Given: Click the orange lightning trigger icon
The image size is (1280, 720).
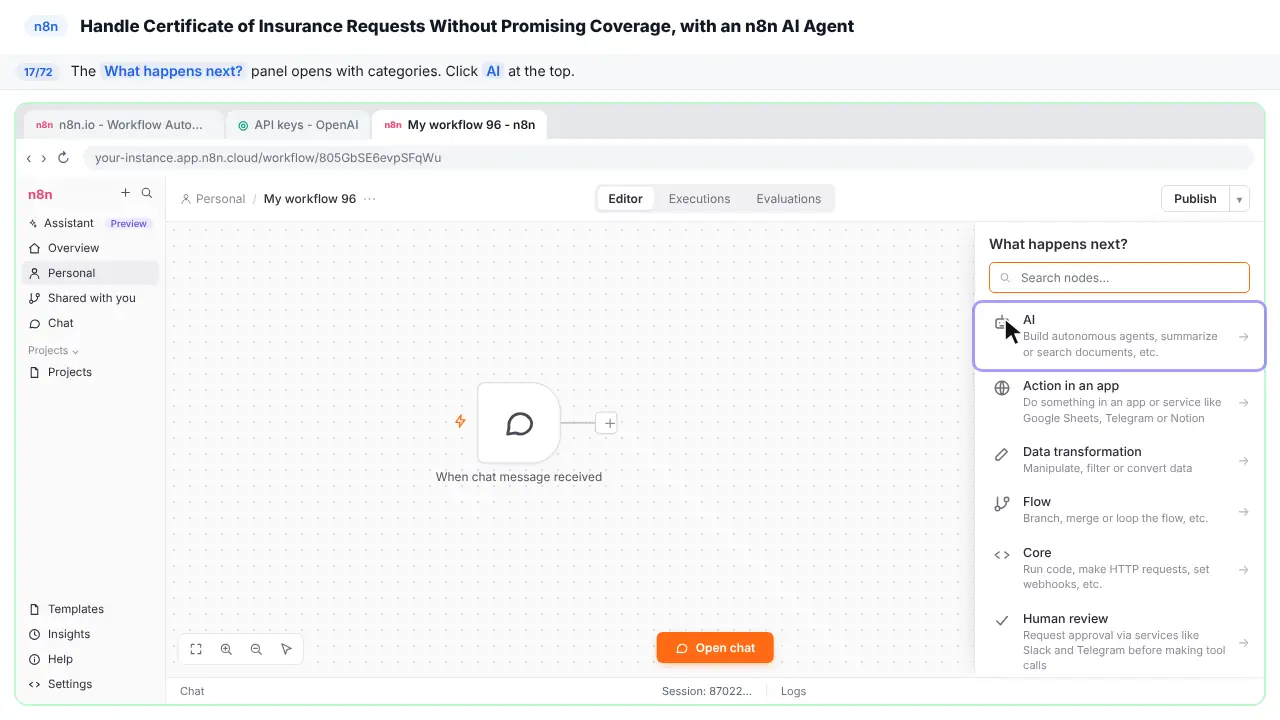Looking at the screenshot, I should click(x=460, y=422).
